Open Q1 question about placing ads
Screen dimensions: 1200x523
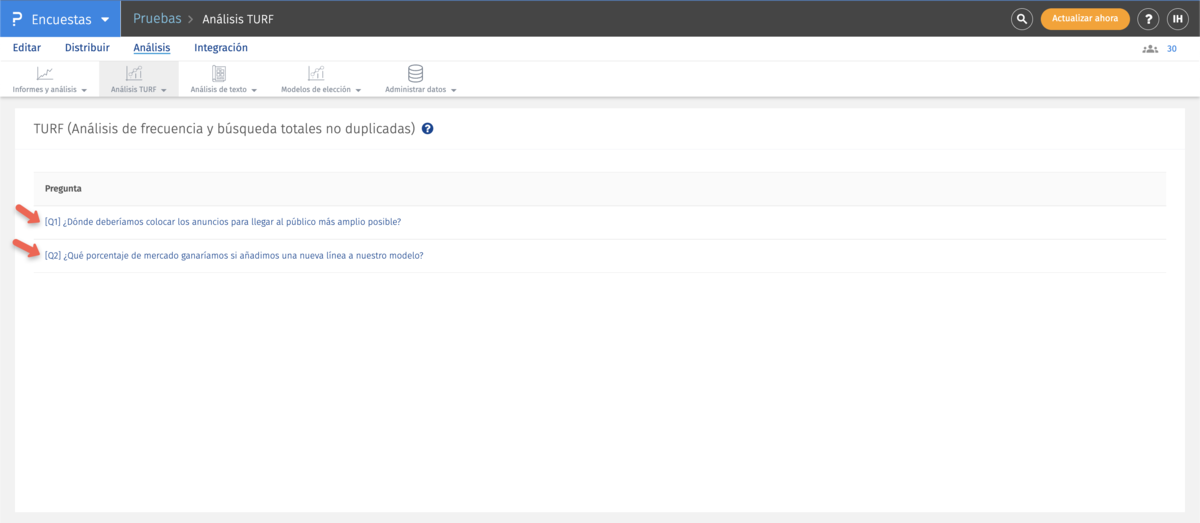(x=223, y=222)
